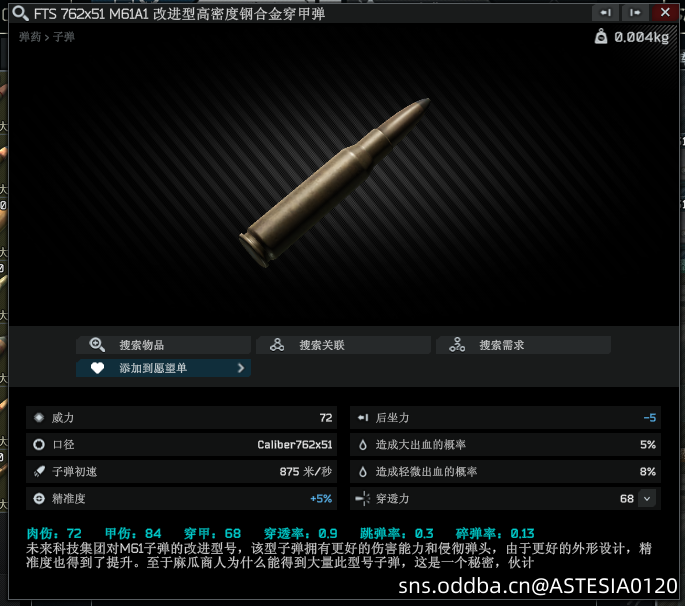685x606 pixels.
Task: Click the 甲伤：84 stat text
Action: pyautogui.click(x=133, y=533)
